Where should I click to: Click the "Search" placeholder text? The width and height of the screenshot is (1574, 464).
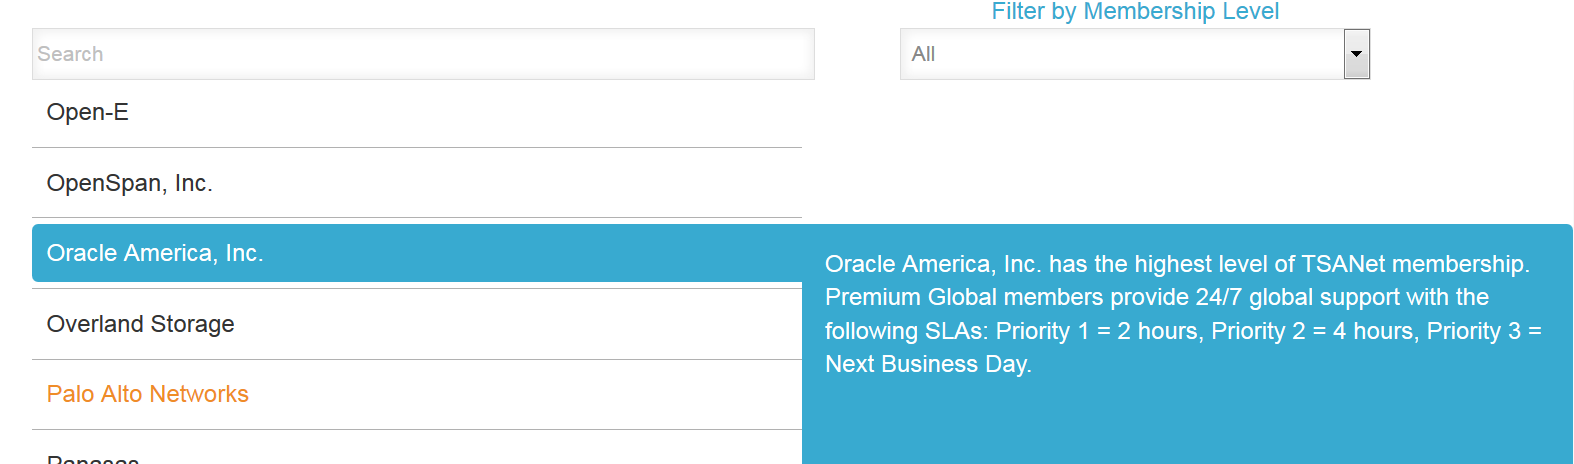coord(70,54)
